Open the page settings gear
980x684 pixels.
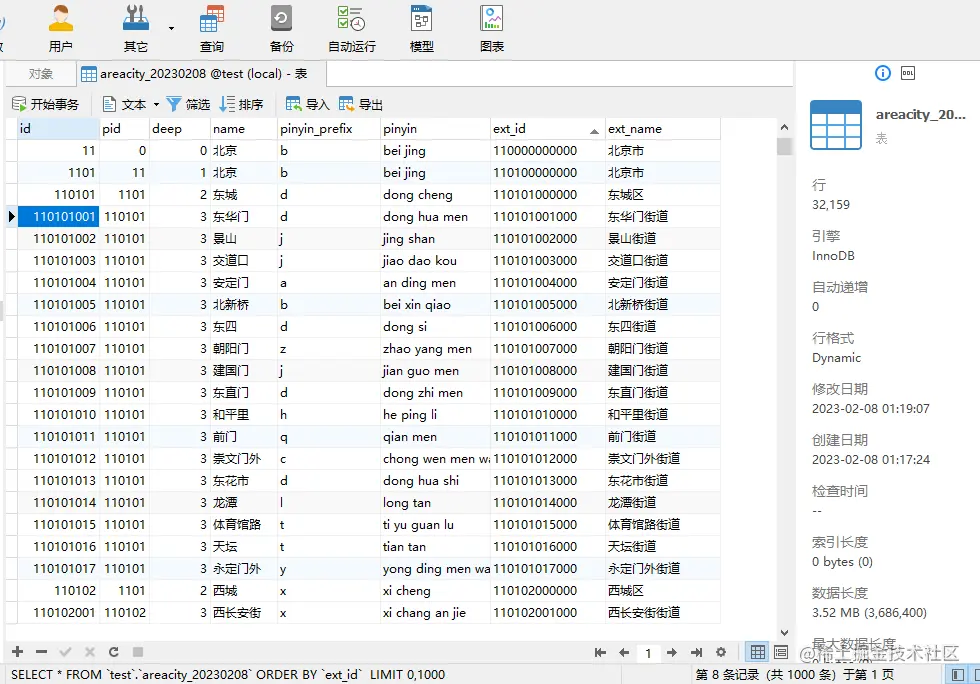[721, 653]
